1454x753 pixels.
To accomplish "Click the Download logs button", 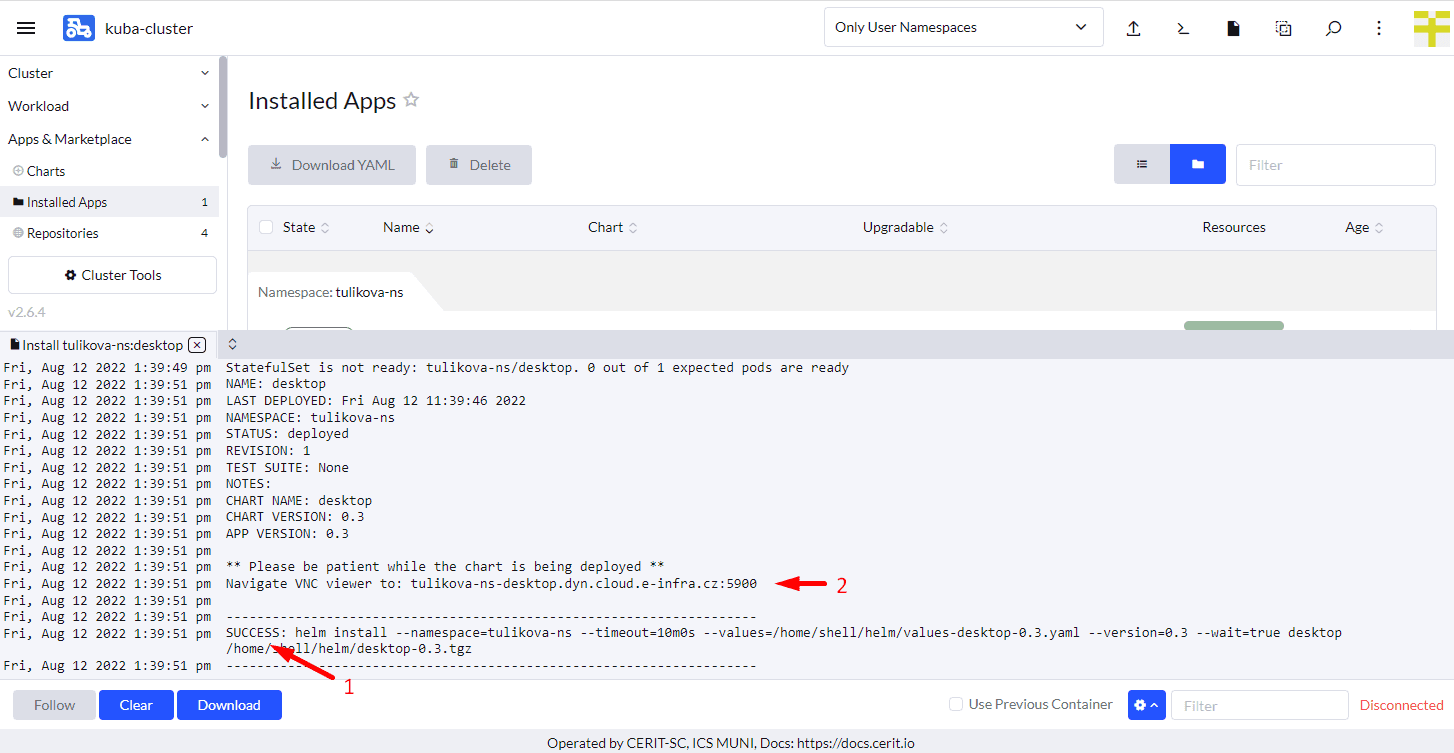I will 229,705.
